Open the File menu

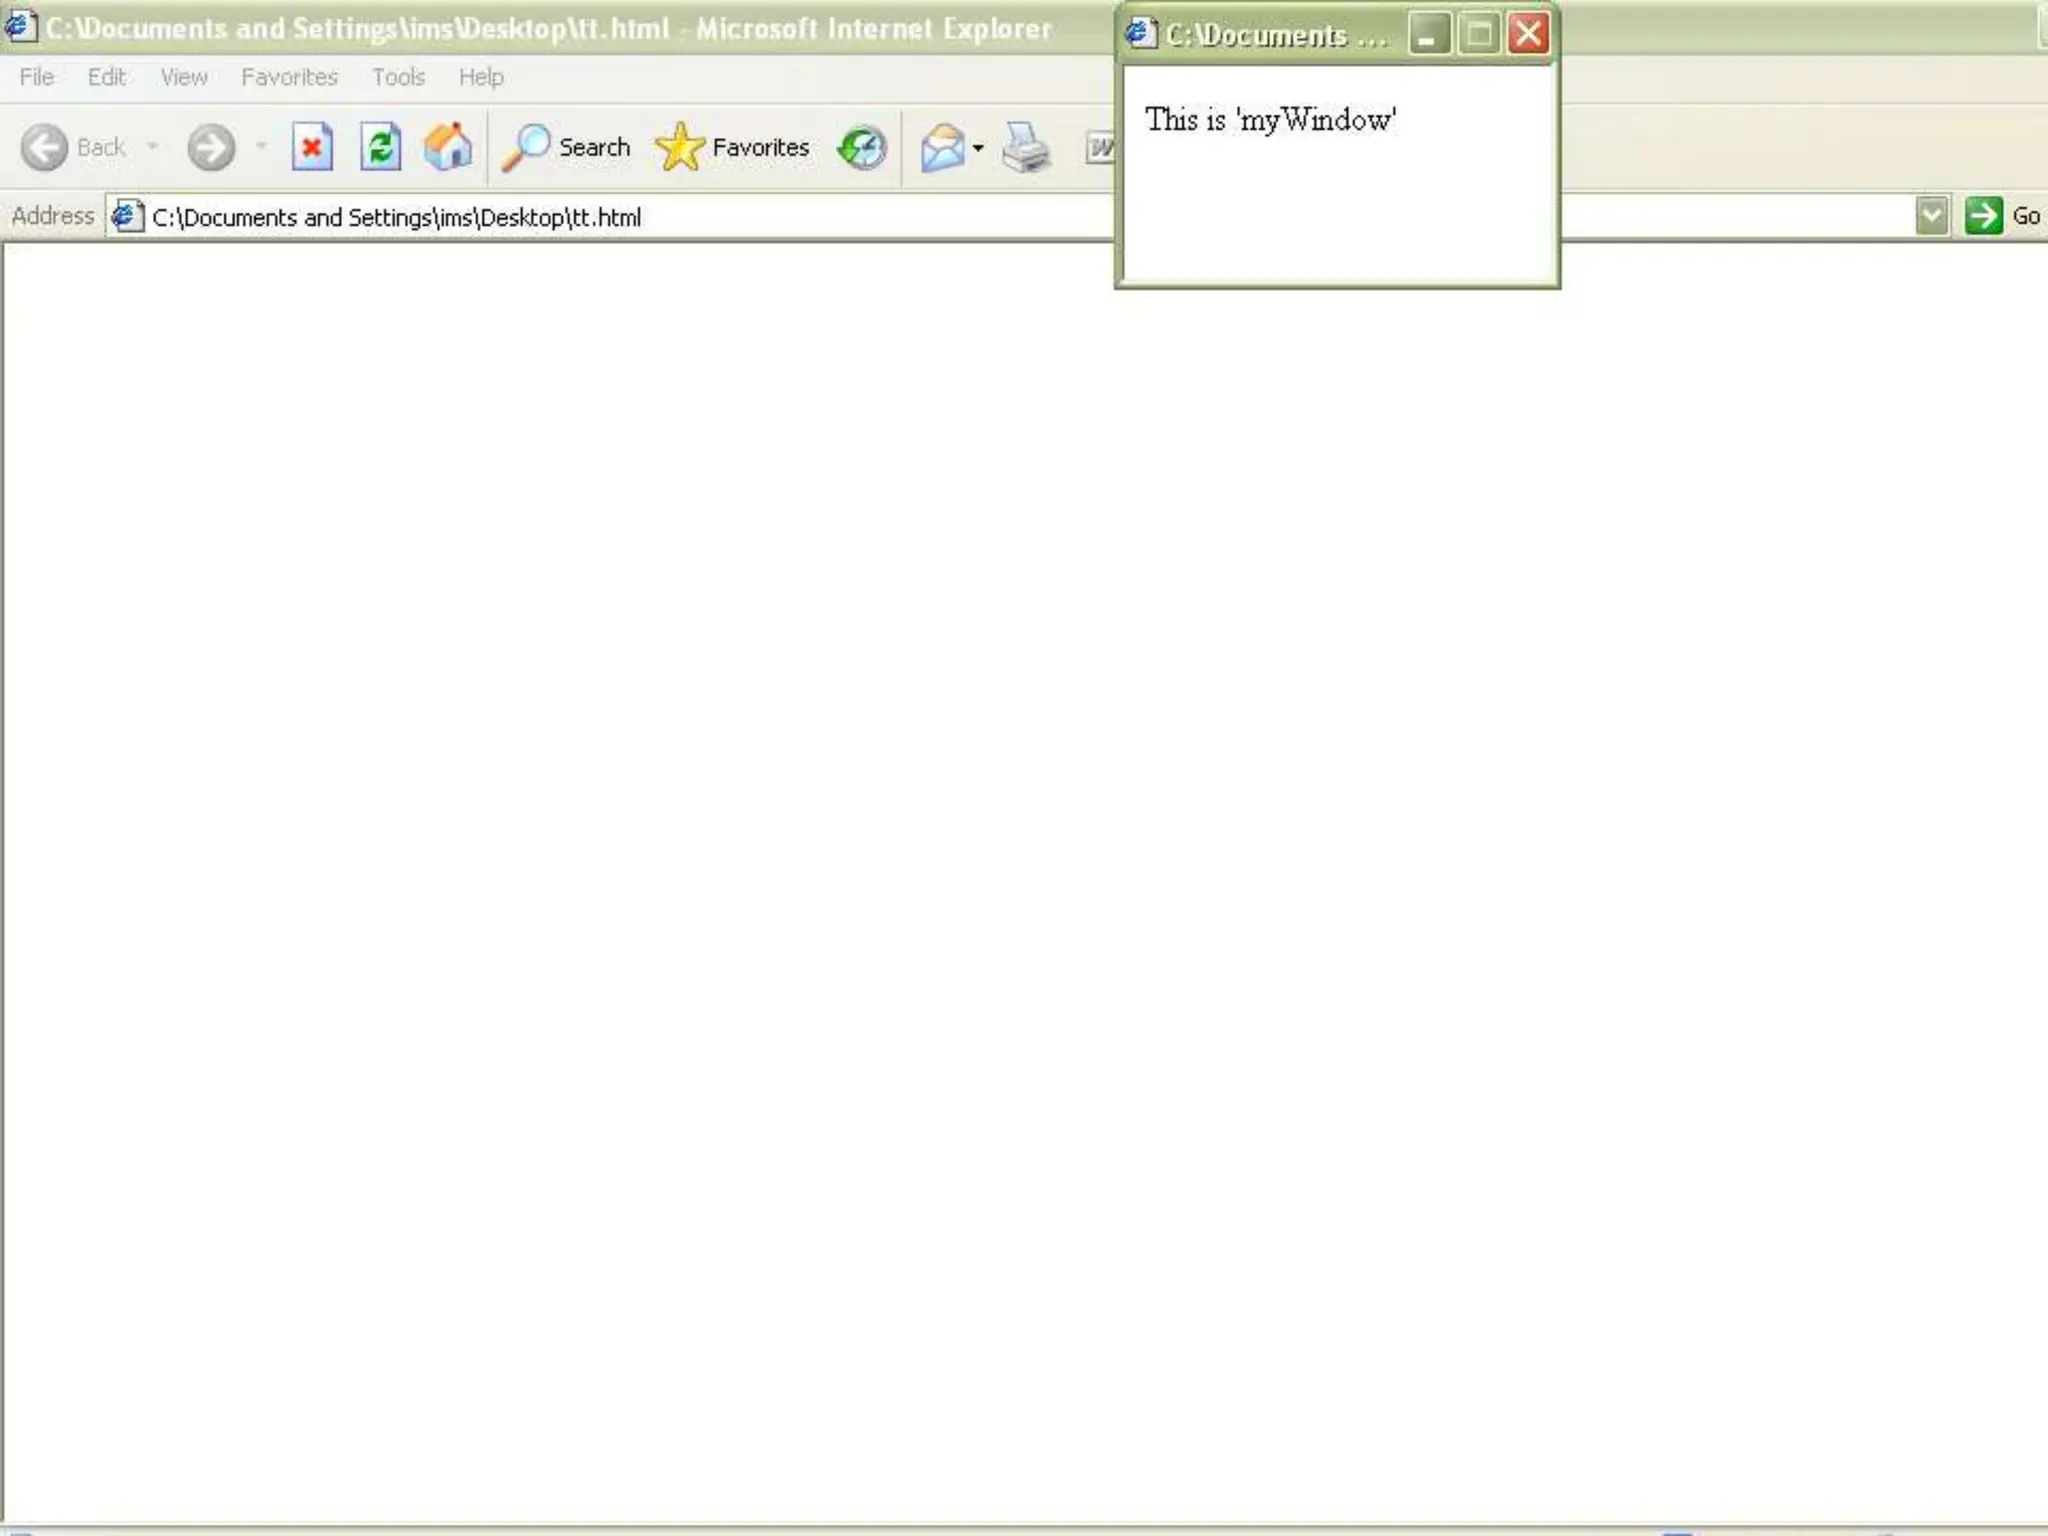[x=36, y=77]
